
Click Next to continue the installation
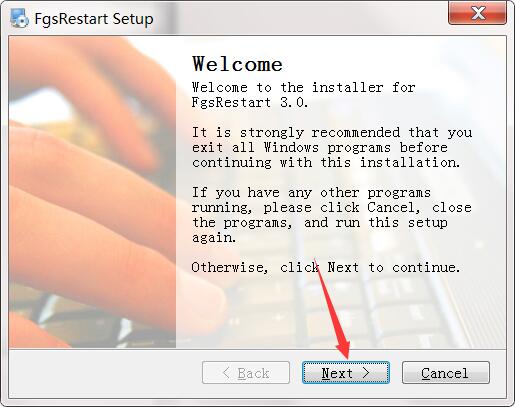[x=346, y=373]
